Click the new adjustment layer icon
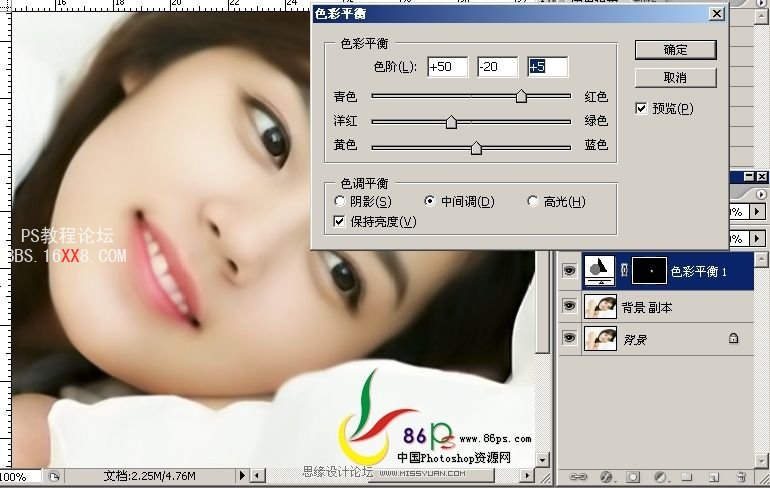The width and height of the screenshot is (770, 488). coord(661,476)
